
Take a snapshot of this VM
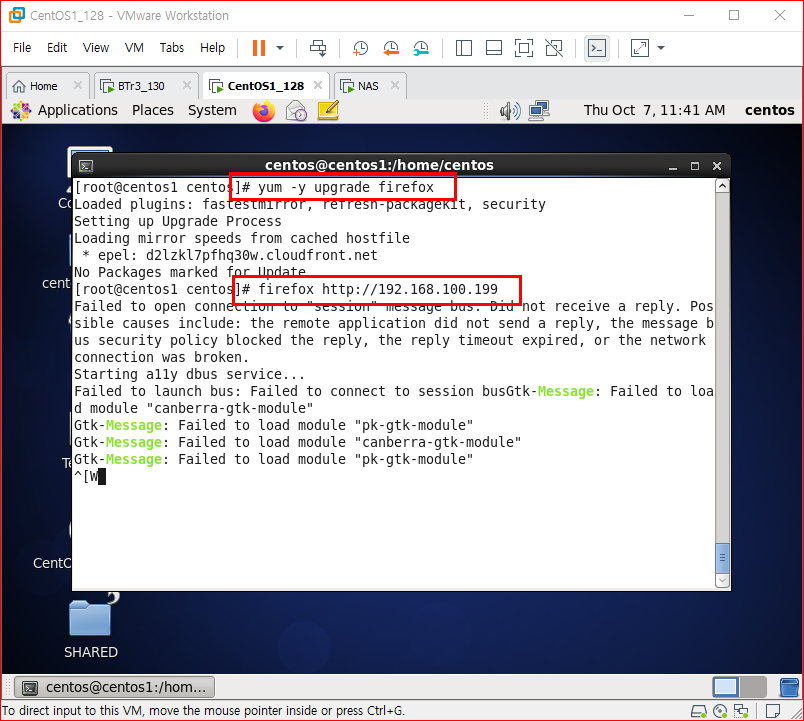click(x=360, y=48)
